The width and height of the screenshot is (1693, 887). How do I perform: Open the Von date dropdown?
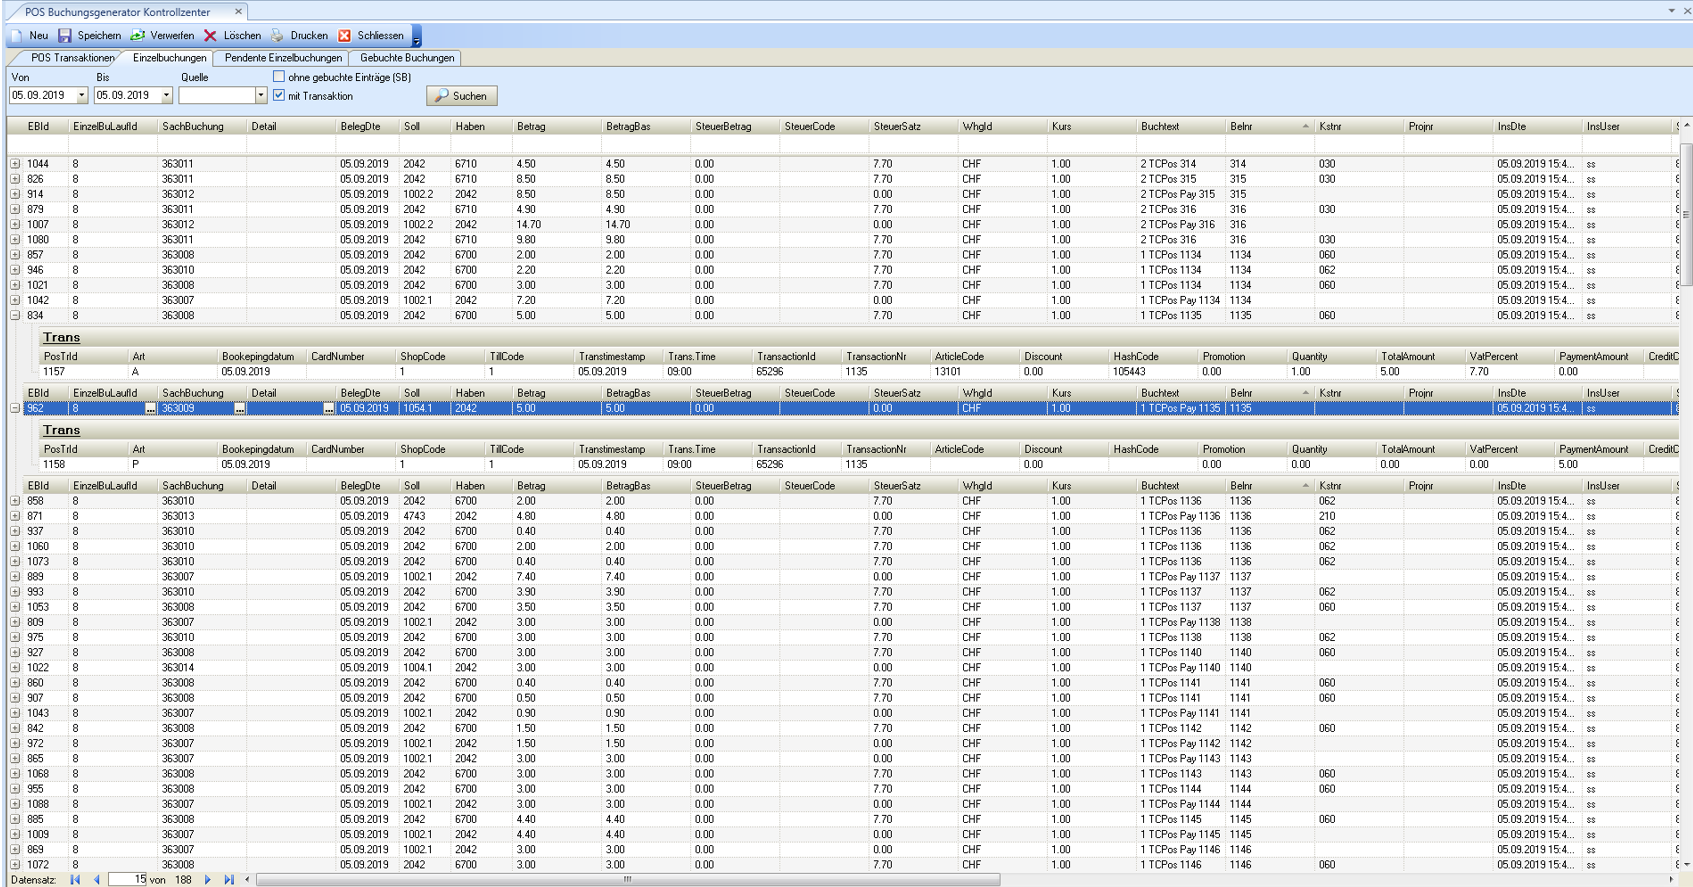point(82,96)
